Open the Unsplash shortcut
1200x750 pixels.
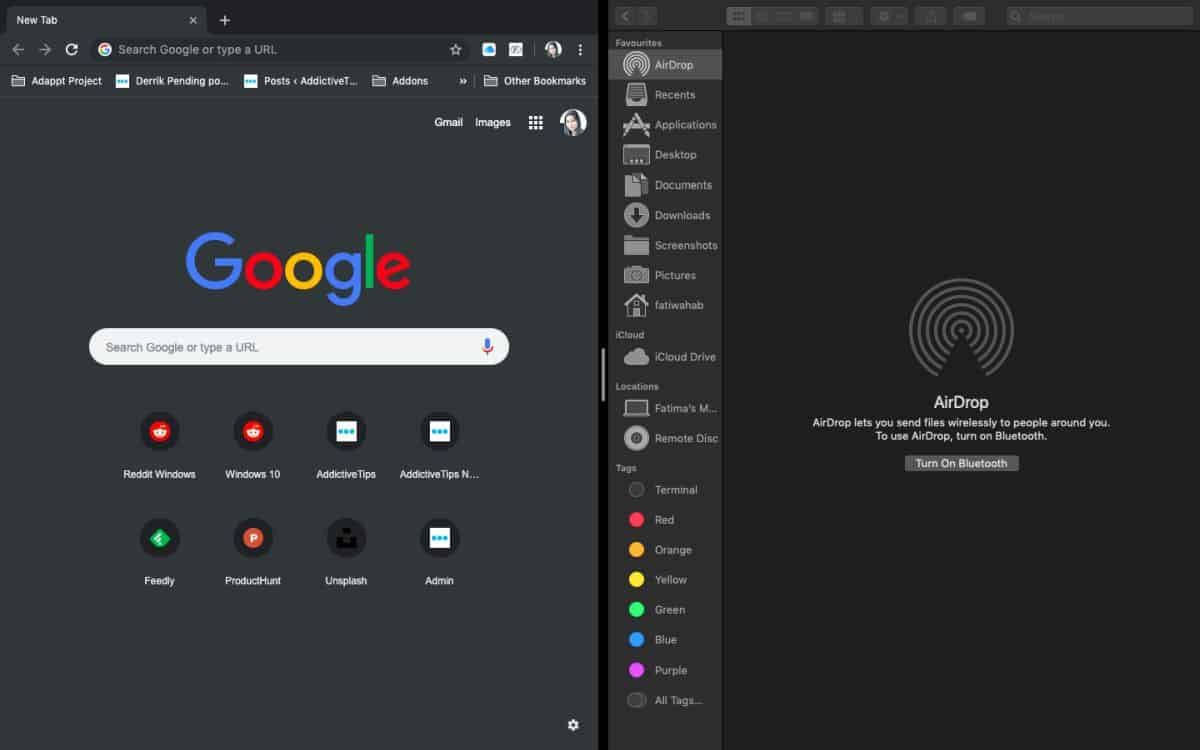[x=346, y=552]
